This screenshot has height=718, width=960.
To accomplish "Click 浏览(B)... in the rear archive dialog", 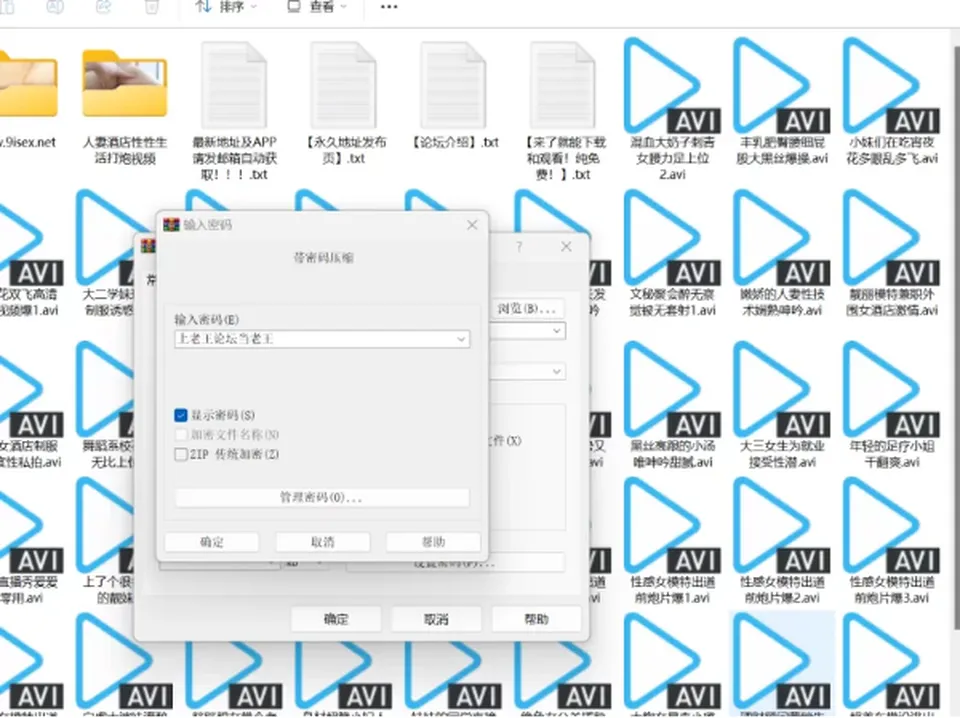I will [x=528, y=309].
